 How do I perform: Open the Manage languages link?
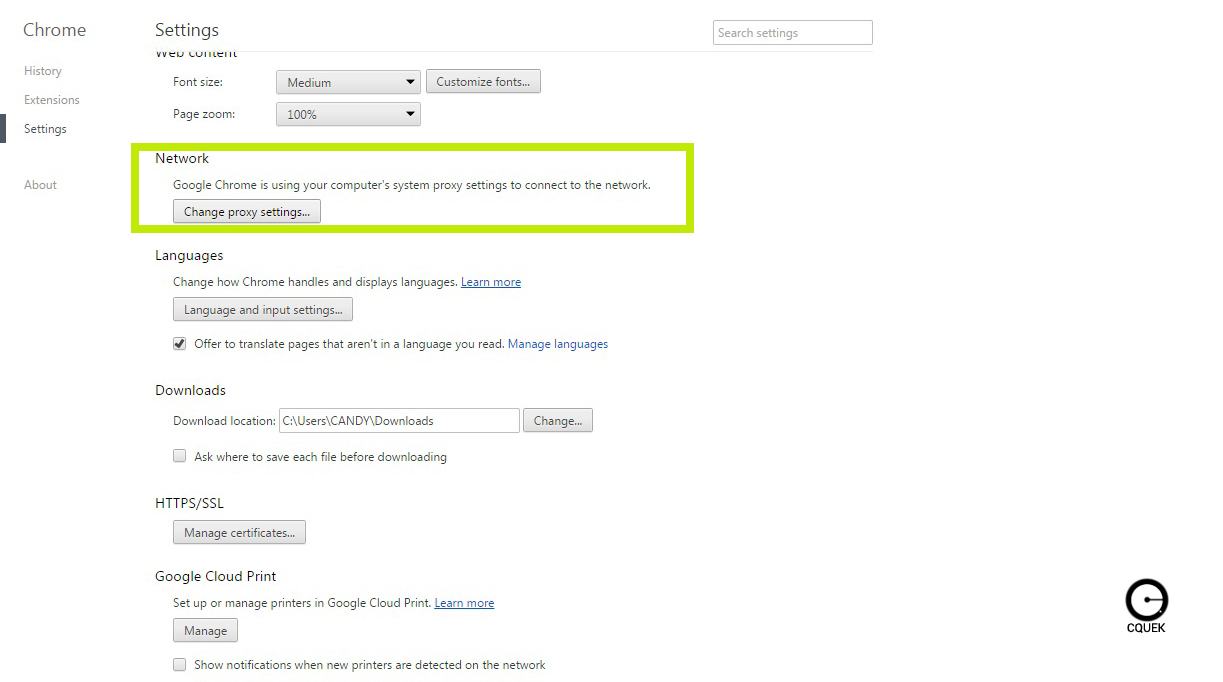click(x=558, y=344)
